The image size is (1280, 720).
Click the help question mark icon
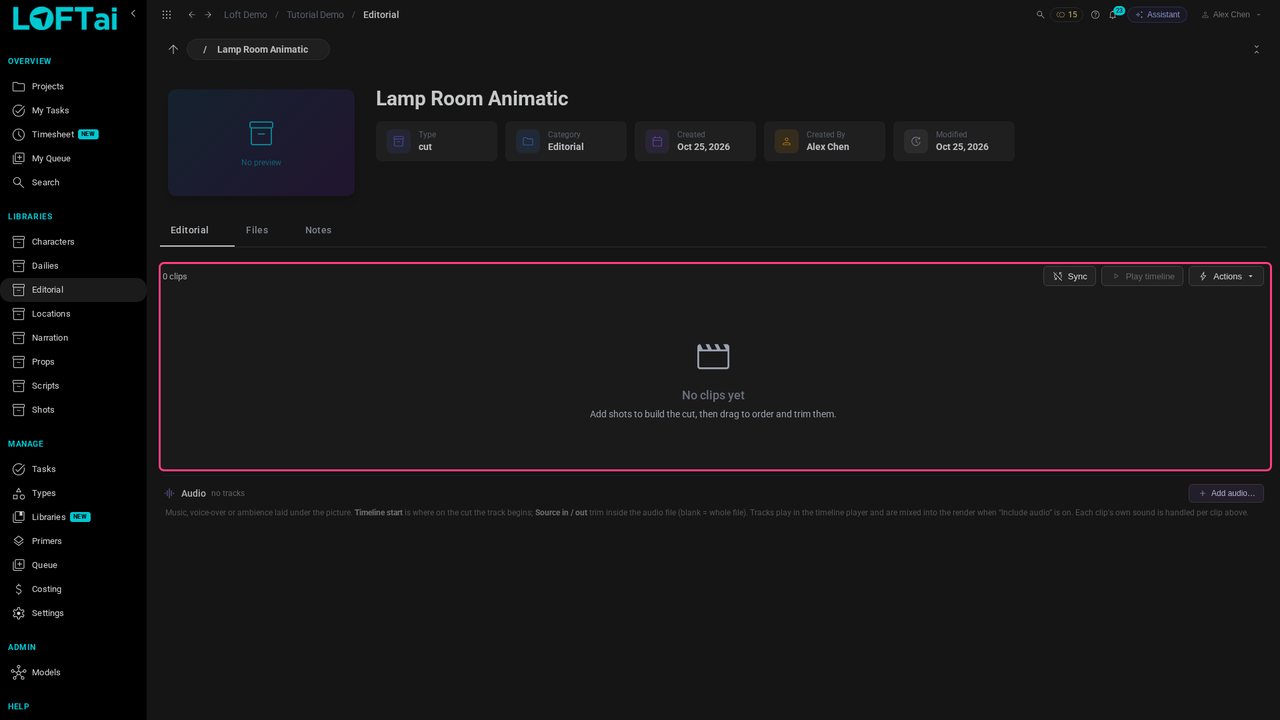tap(1095, 15)
